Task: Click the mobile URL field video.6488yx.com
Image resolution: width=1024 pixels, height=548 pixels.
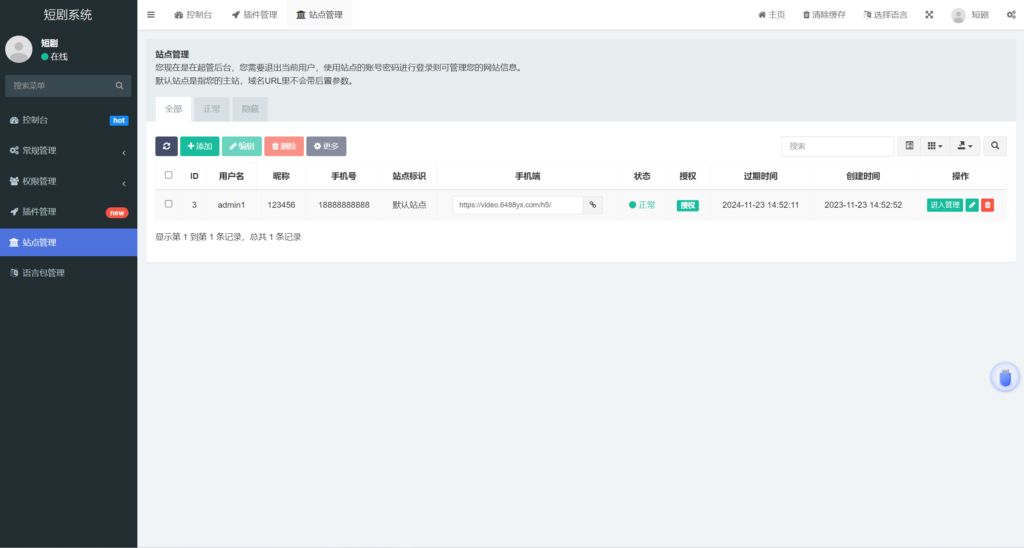Action: coord(517,205)
